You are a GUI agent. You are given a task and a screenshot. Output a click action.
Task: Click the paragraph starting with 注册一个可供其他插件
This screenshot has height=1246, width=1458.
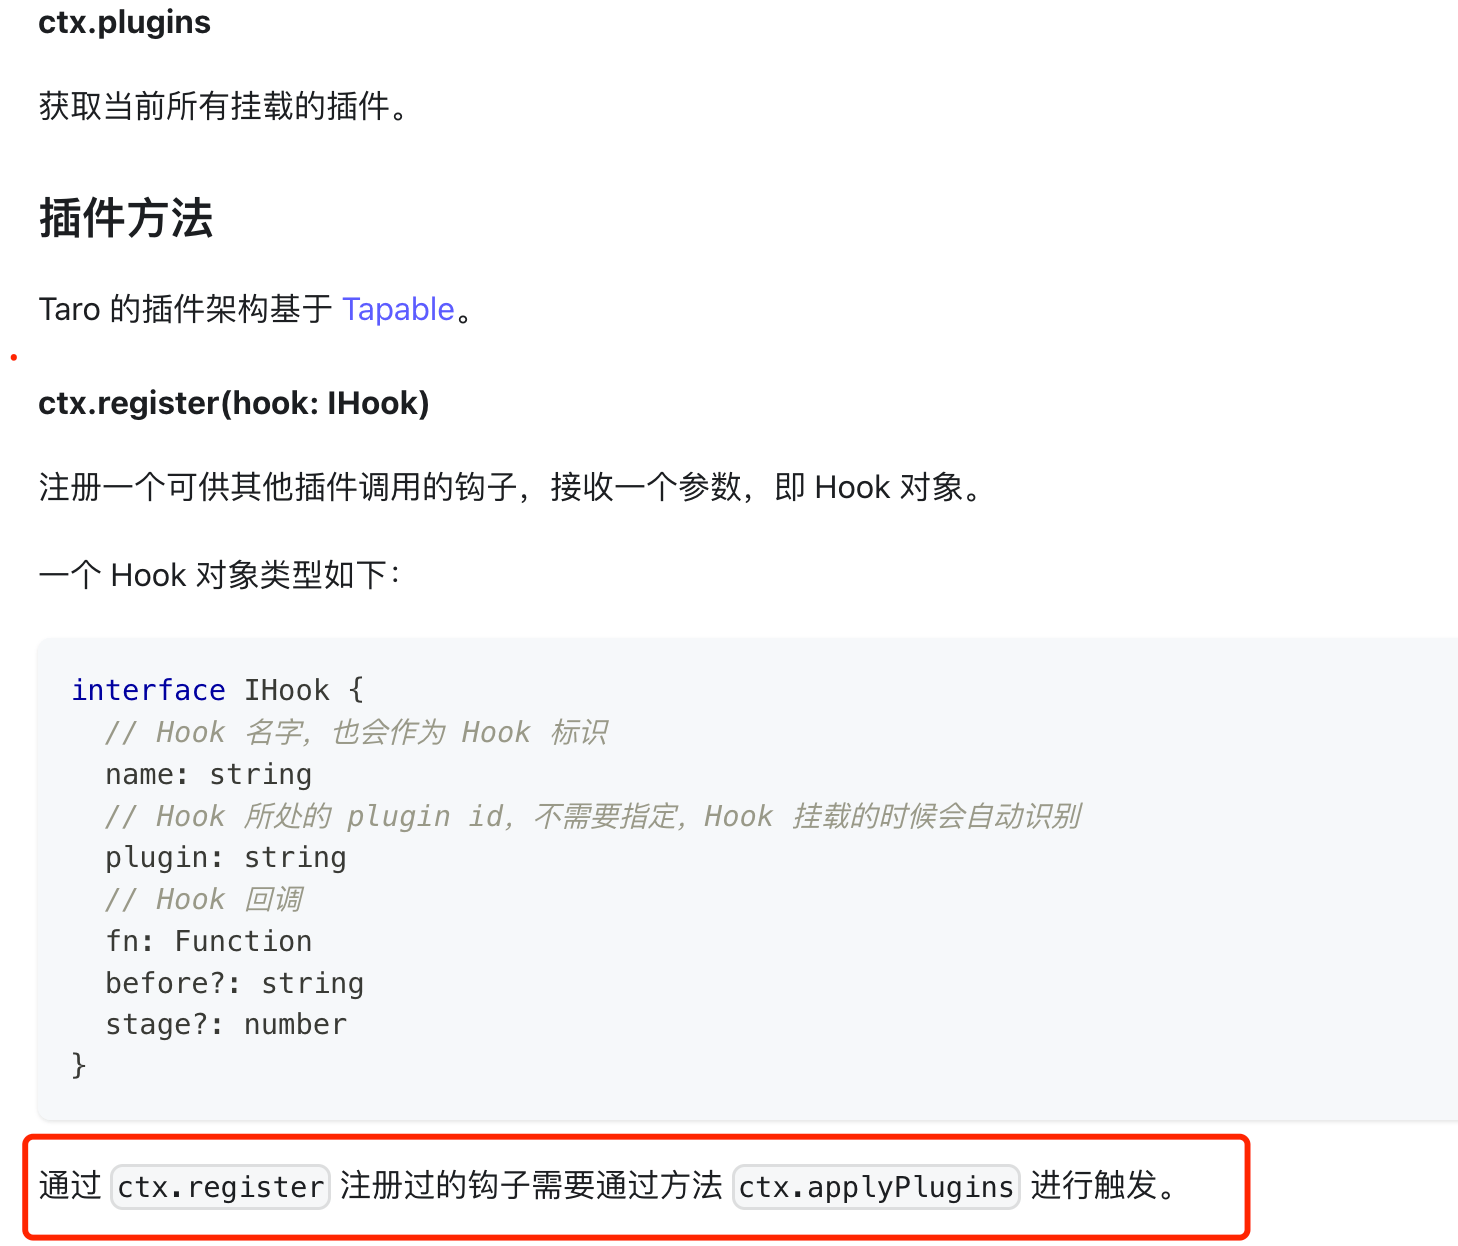click(513, 487)
